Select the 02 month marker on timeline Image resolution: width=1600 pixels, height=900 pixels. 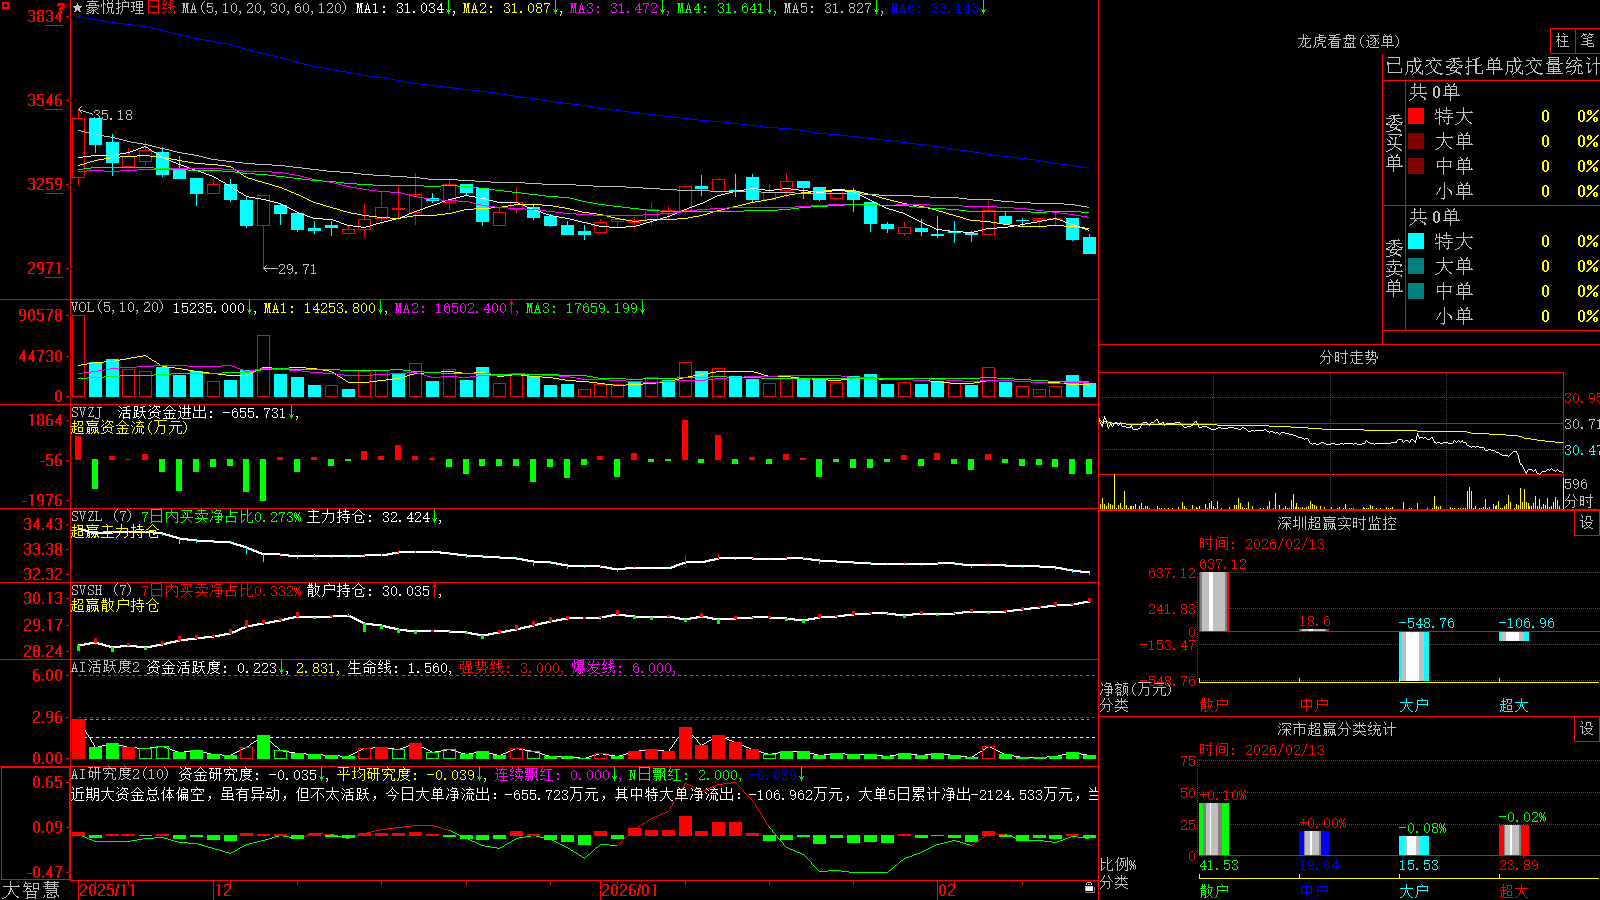947,890
